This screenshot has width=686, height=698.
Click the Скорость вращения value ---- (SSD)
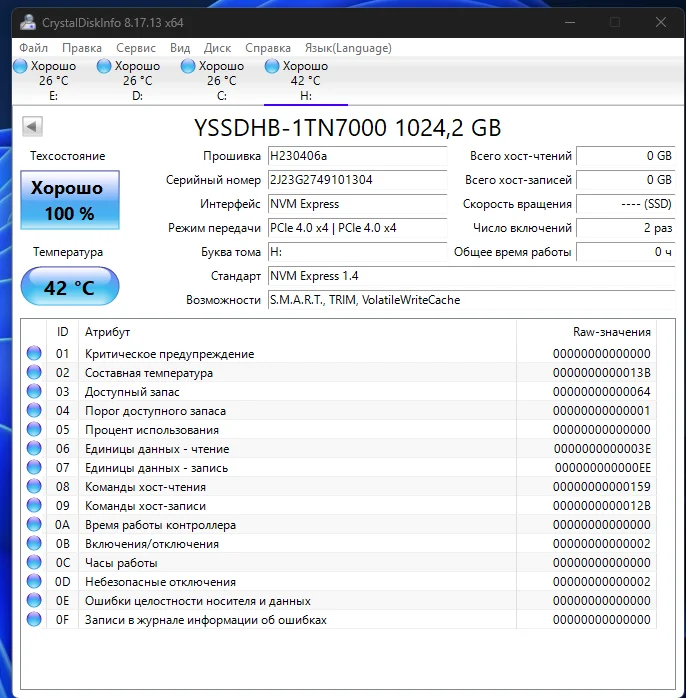coord(625,204)
